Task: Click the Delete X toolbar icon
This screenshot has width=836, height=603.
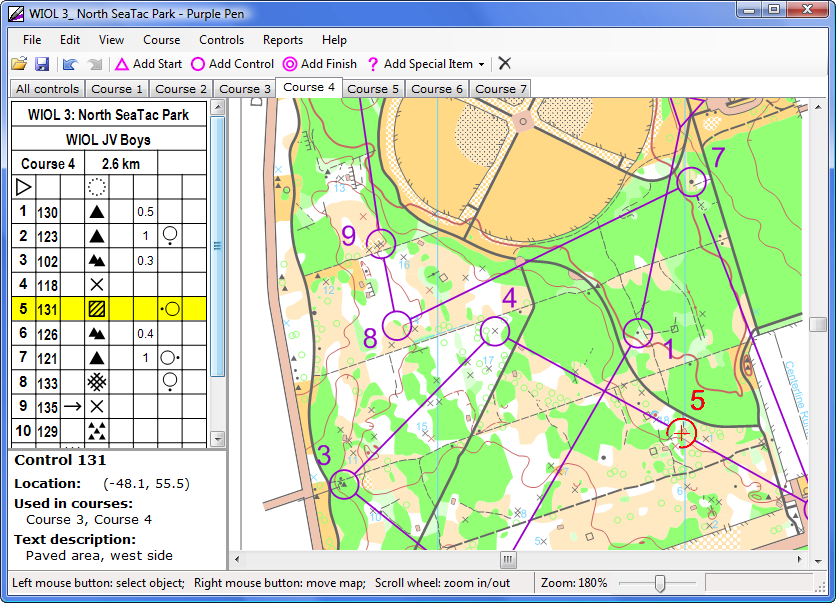Action: 505,64
